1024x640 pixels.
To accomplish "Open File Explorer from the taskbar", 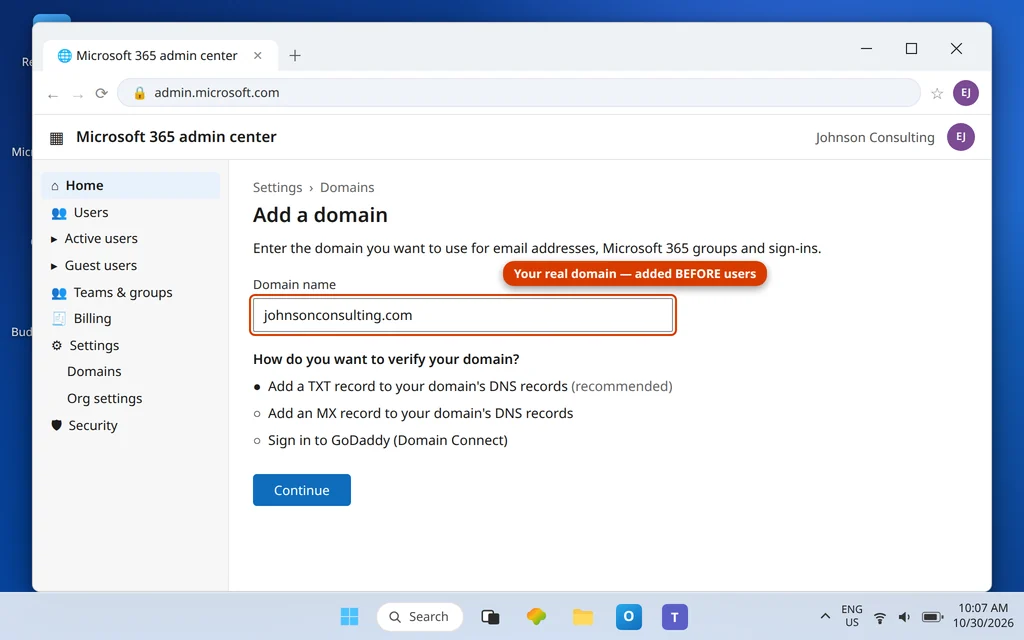I will (583, 616).
